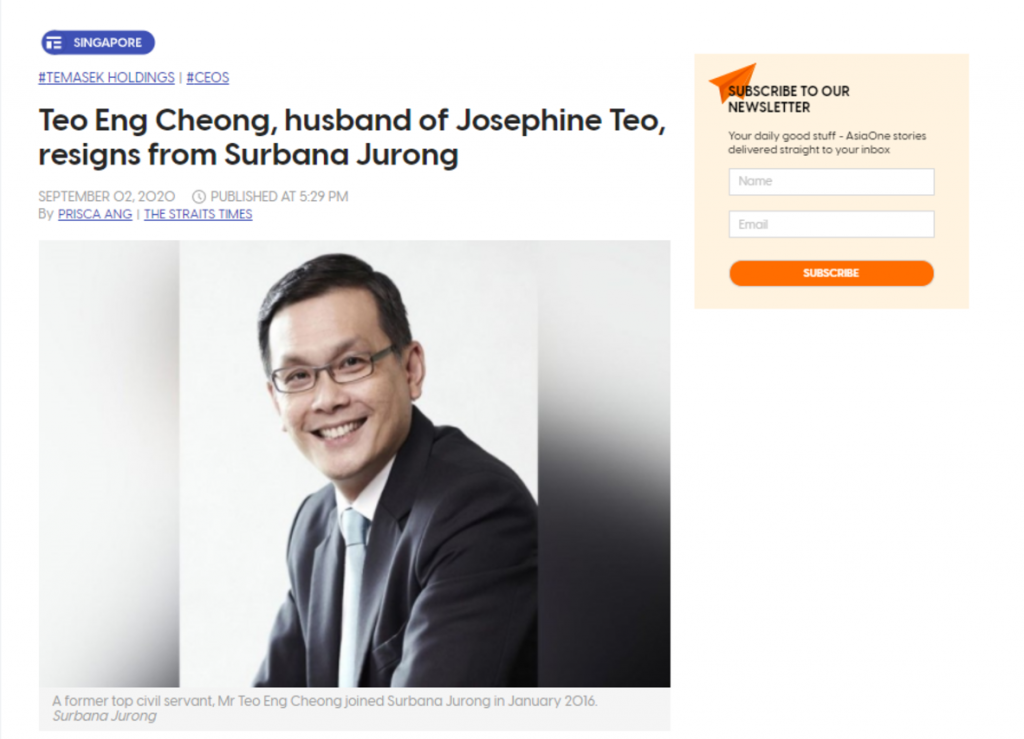
Task: Follow the #CEOS hashtag link
Action: coord(208,78)
